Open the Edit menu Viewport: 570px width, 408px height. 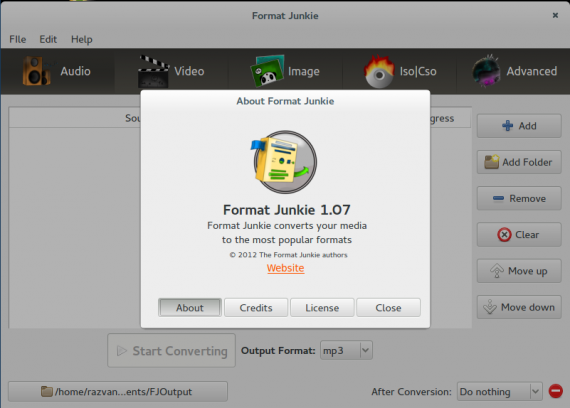pyautogui.click(x=48, y=39)
